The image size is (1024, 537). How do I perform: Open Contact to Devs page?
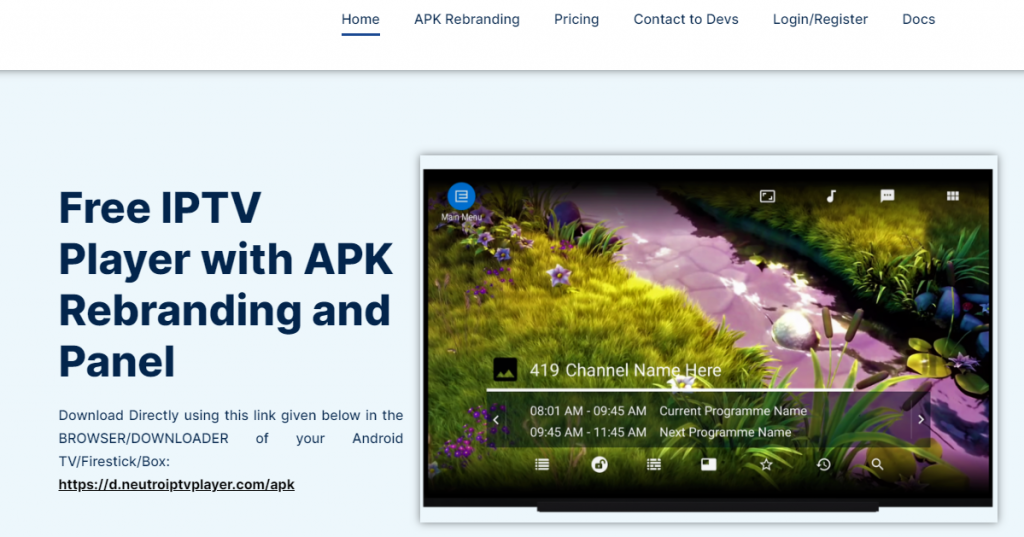686,20
